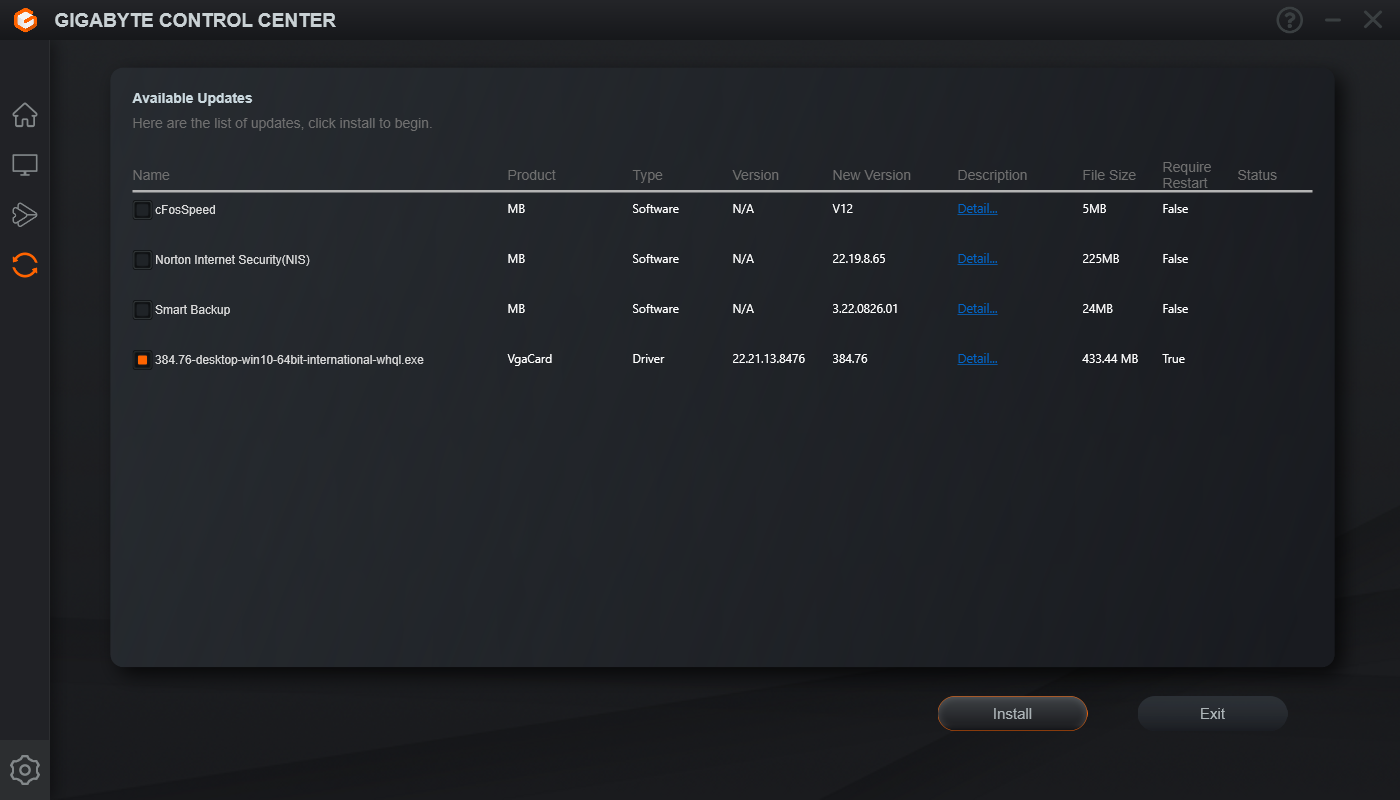Screen dimensions: 1400x800
Task: Click the V12 new version value
Action: [x=844, y=209]
